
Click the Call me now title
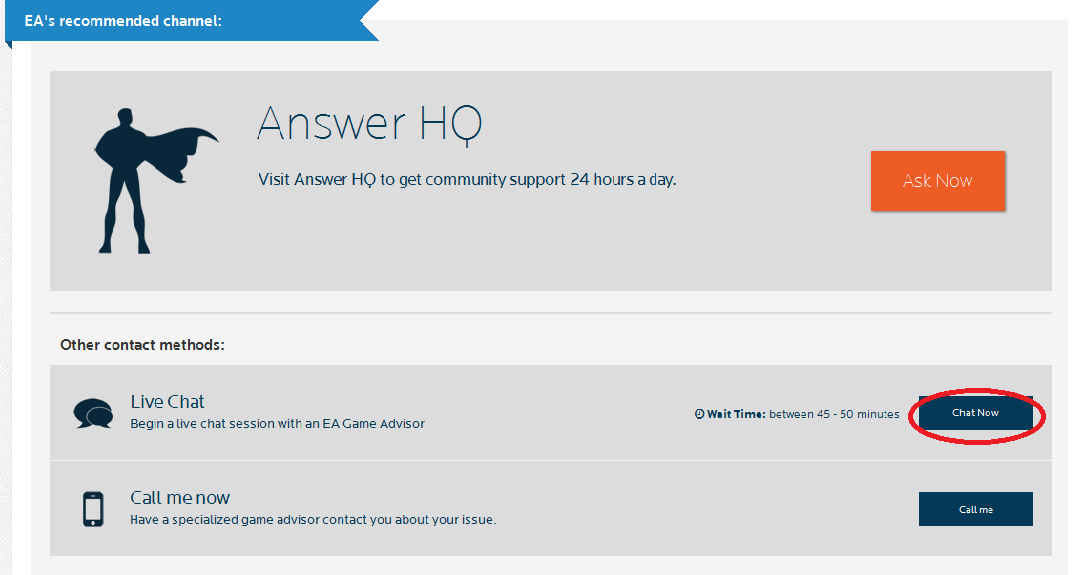point(180,498)
